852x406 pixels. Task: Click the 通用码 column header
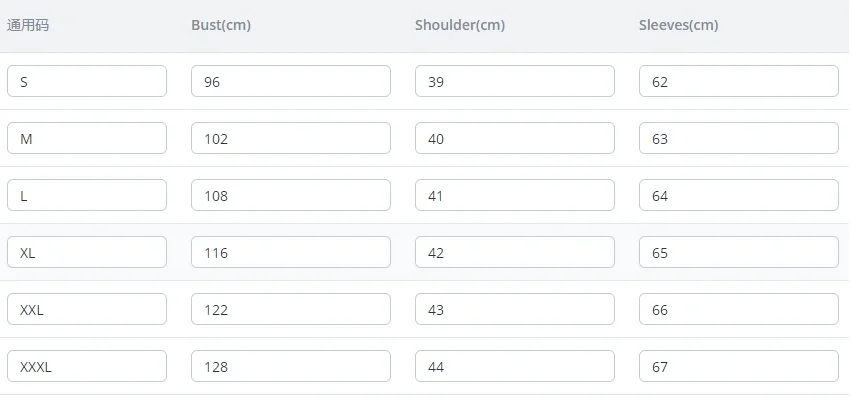click(28, 25)
